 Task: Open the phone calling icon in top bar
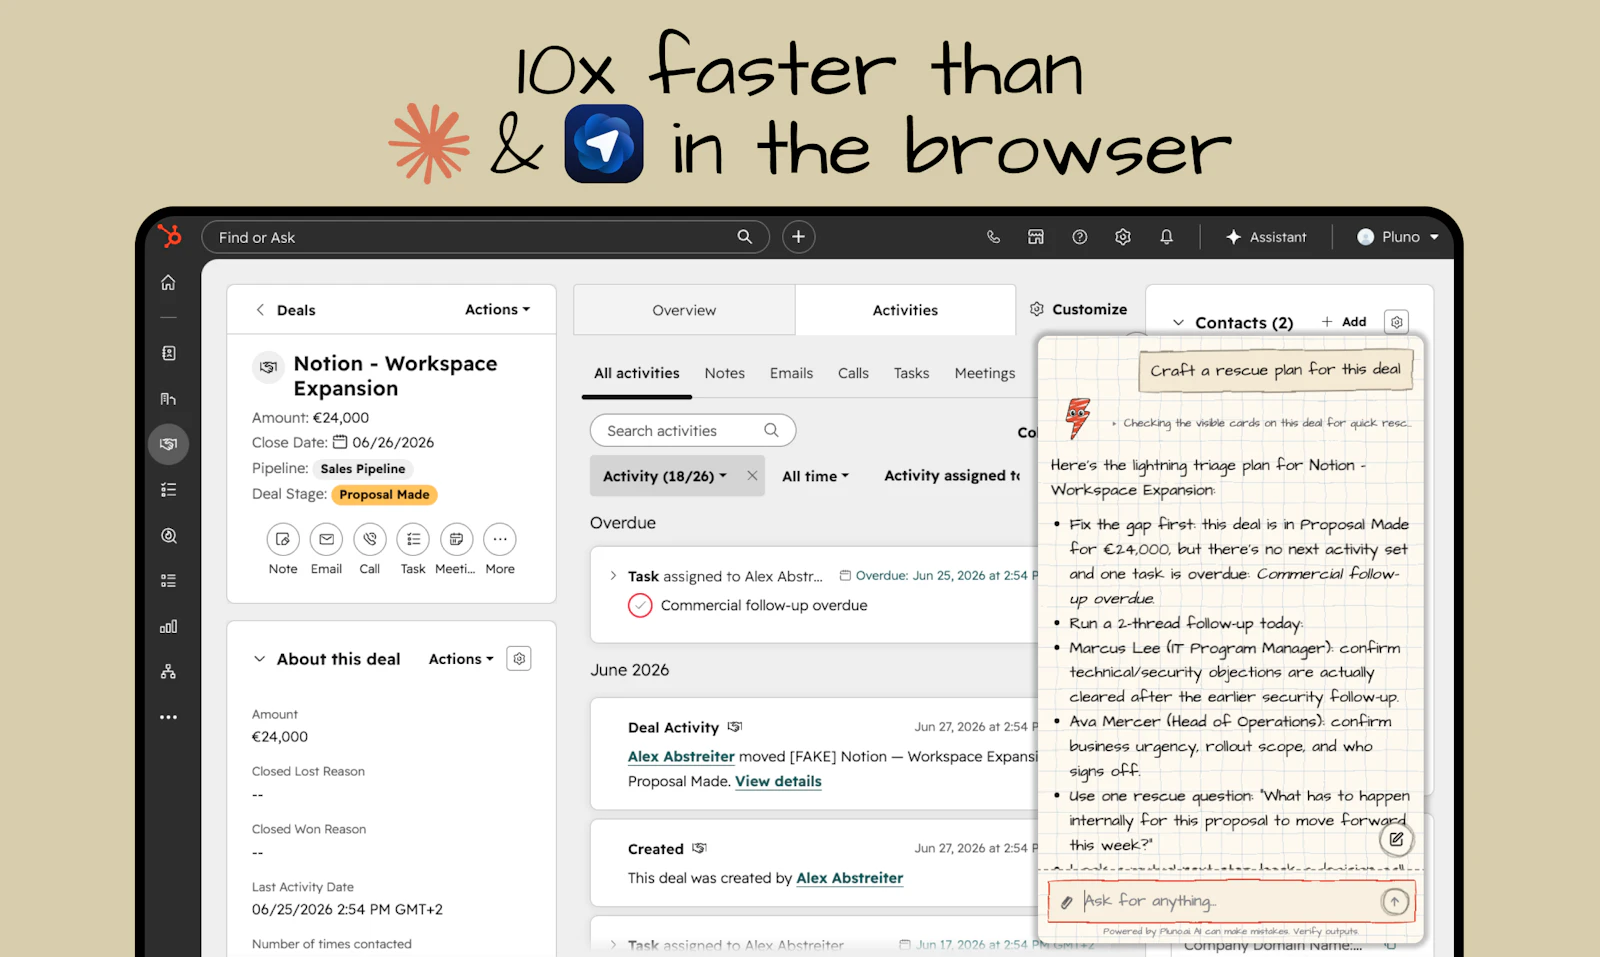[993, 237]
